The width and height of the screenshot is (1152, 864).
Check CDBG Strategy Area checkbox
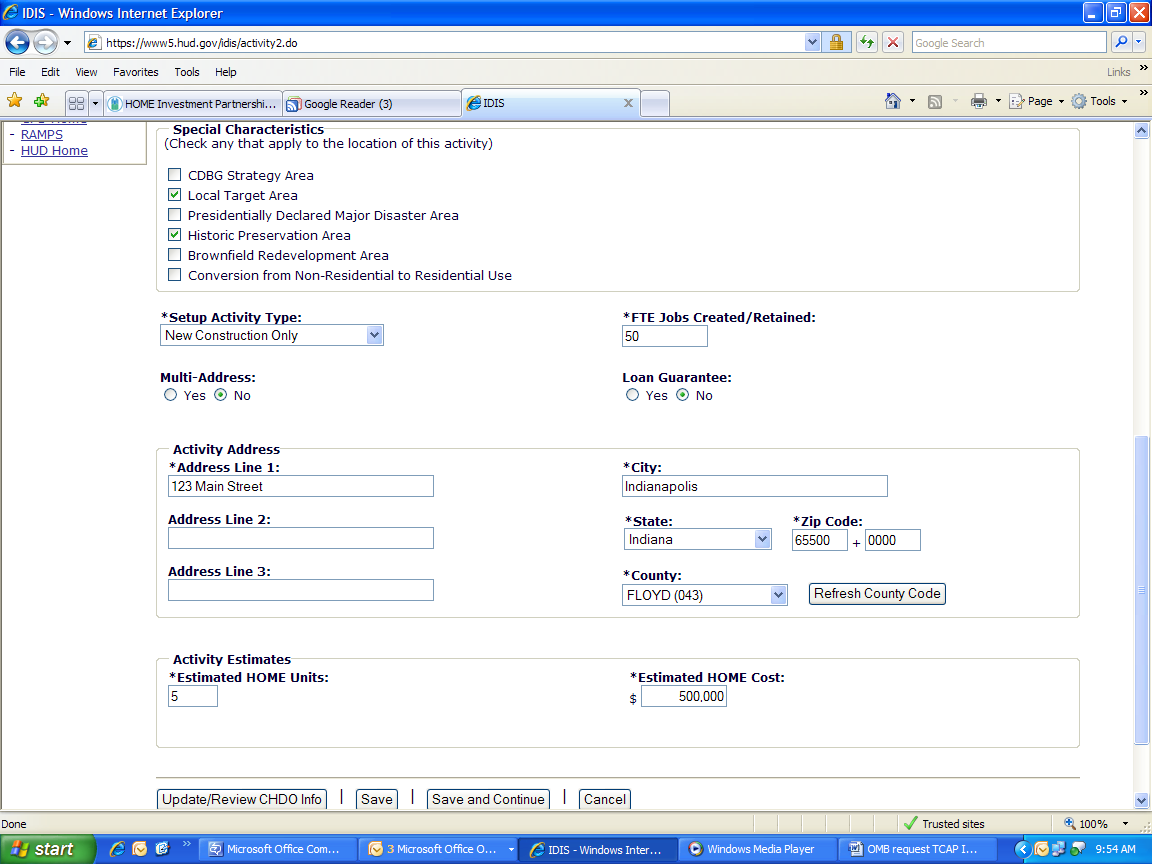click(x=174, y=175)
